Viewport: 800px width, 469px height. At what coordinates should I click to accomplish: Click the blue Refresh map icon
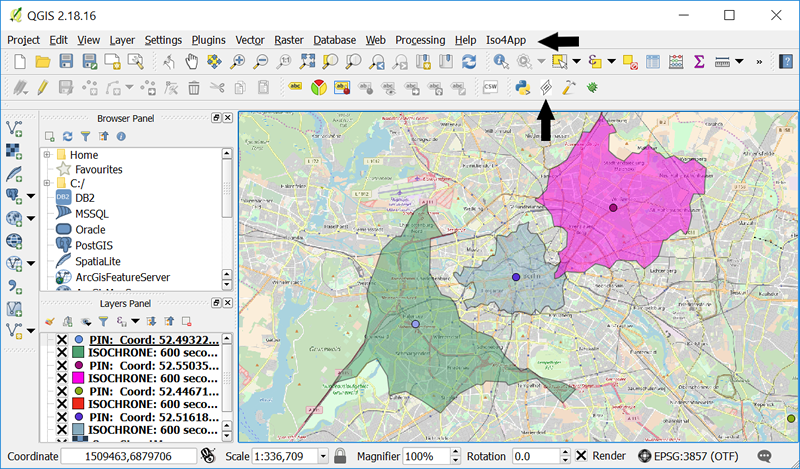point(469,62)
